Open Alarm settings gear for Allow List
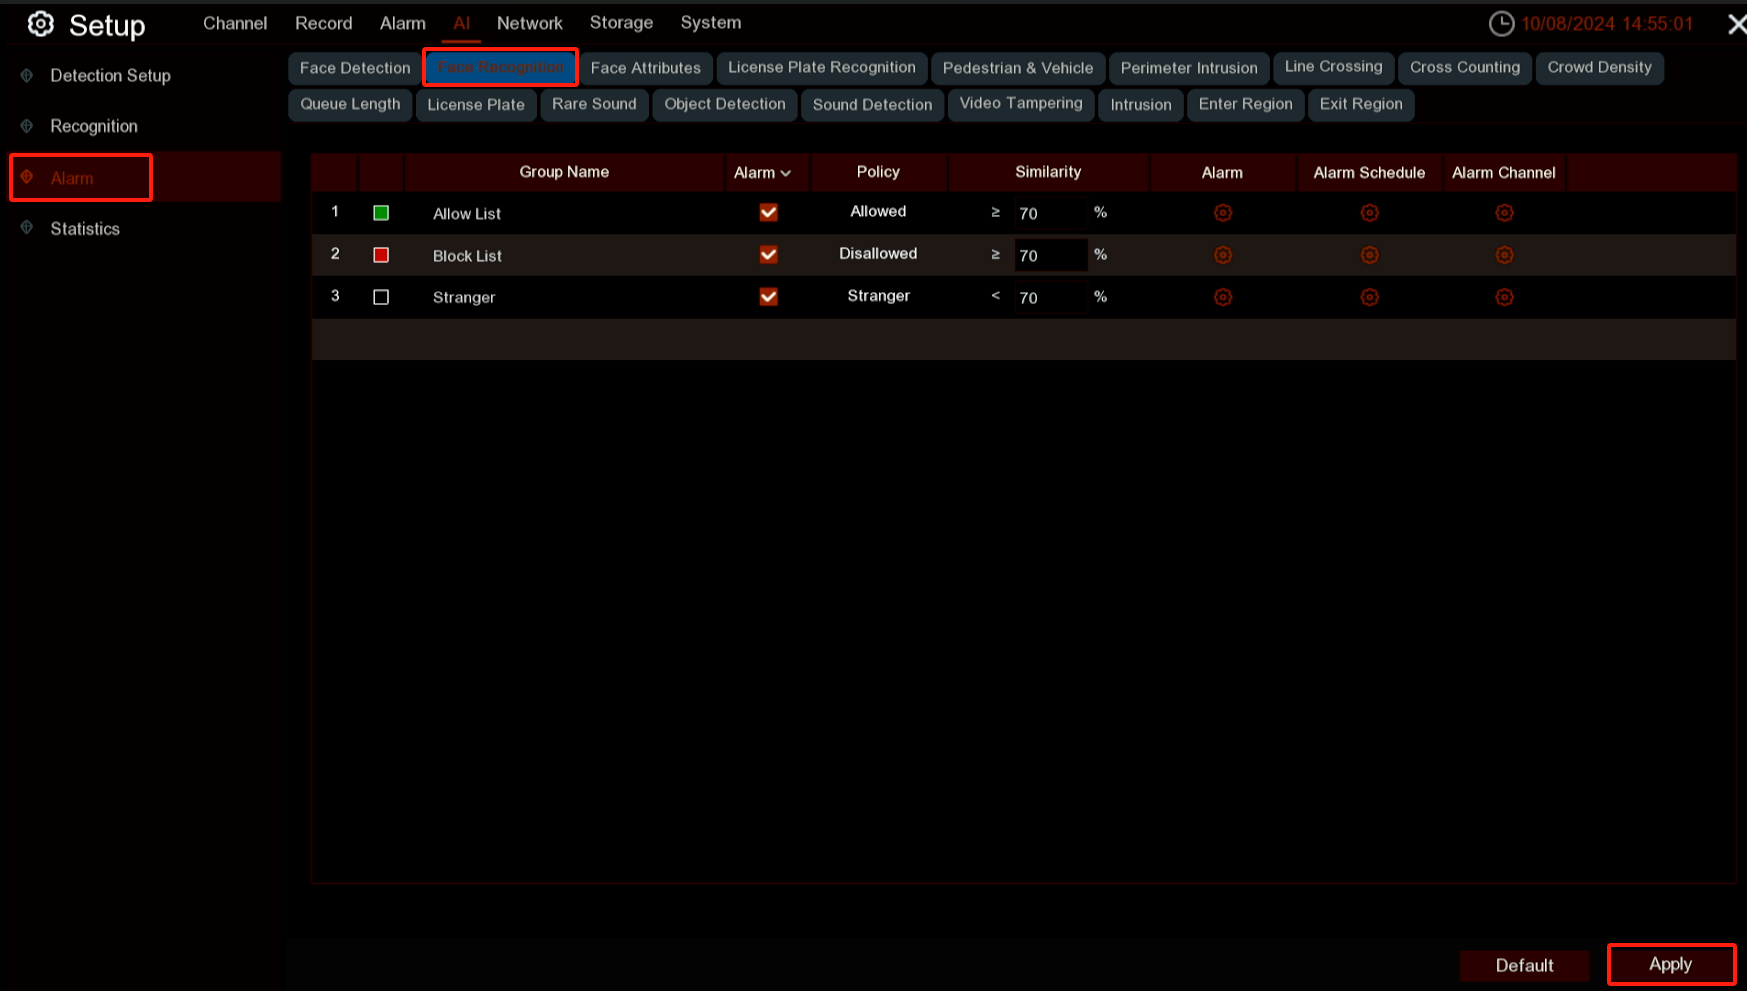1747x991 pixels. [1222, 213]
